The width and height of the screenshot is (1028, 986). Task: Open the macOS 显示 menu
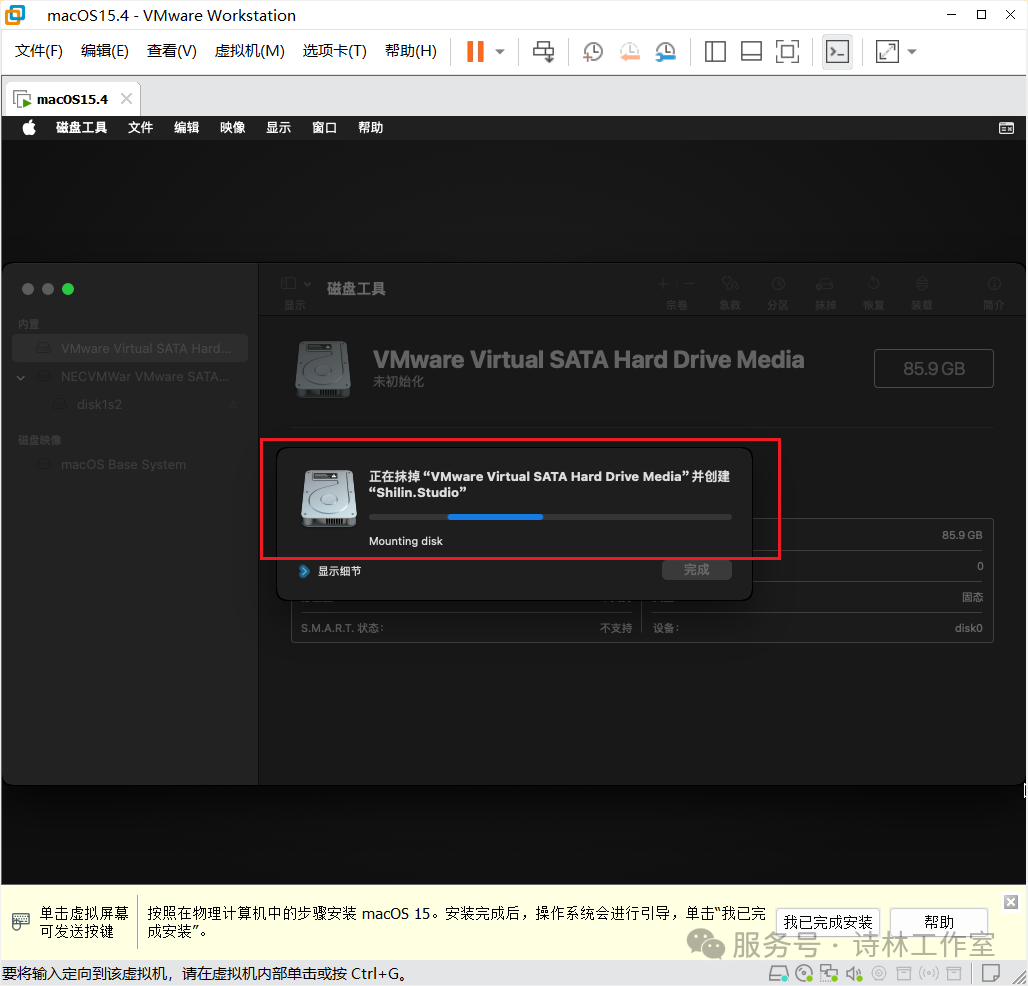pos(279,128)
